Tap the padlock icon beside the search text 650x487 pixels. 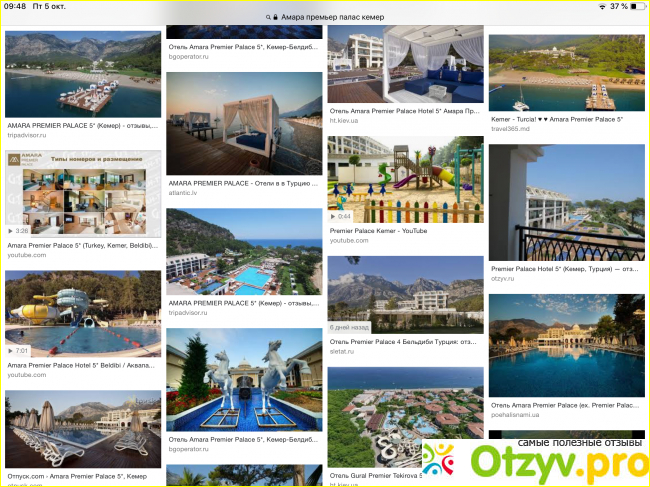click(x=275, y=17)
